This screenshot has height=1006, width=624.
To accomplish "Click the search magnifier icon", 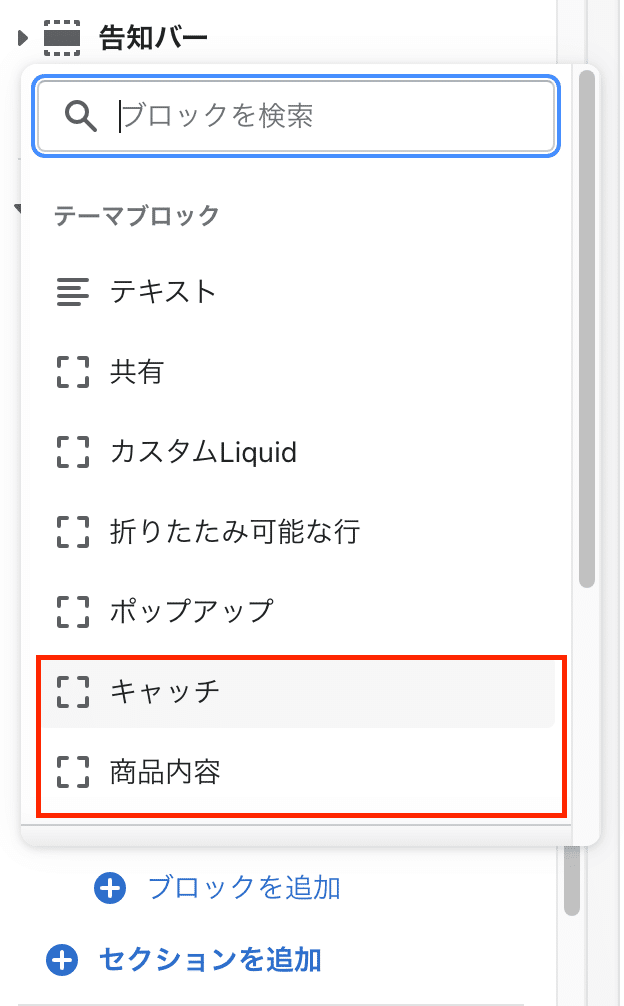I will click(81, 117).
